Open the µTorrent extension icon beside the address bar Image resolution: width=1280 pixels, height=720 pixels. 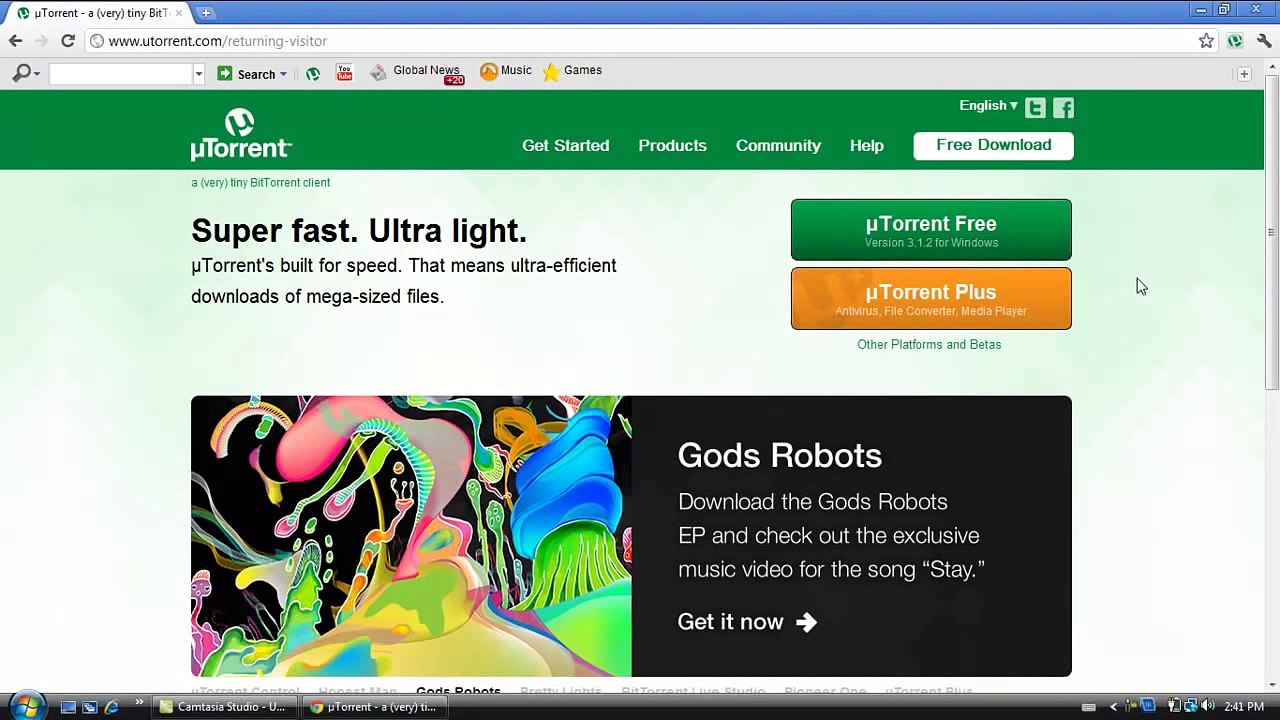click(x=1235, y=41)
